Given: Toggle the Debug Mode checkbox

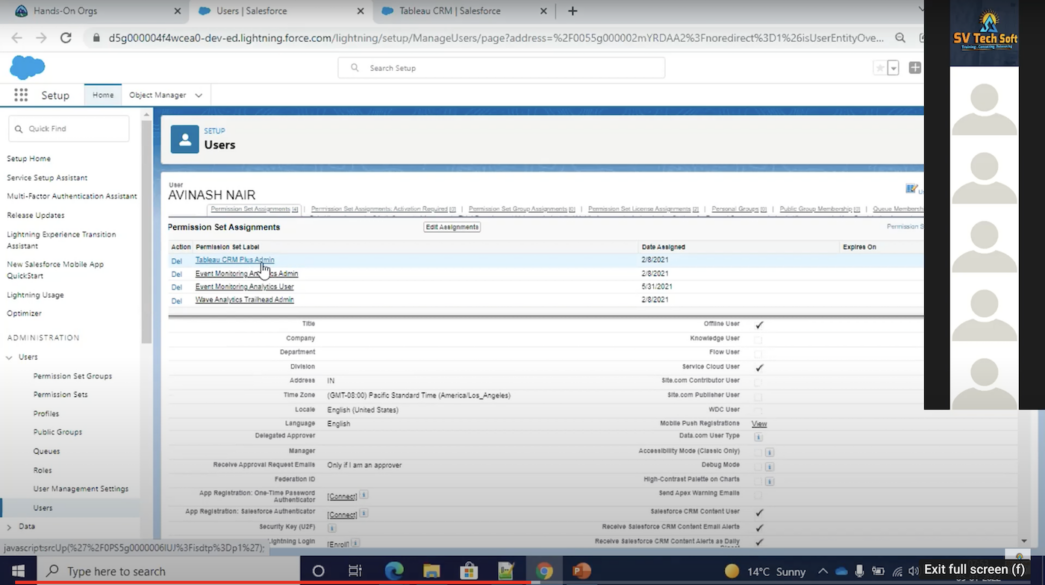Looking at the screenshot, I should point(757,464).
